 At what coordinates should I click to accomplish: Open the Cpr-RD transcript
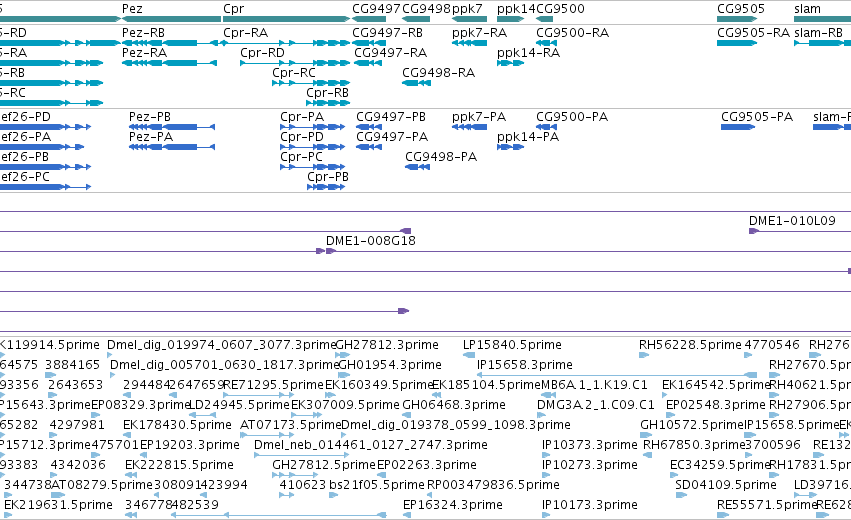[295, 63]
